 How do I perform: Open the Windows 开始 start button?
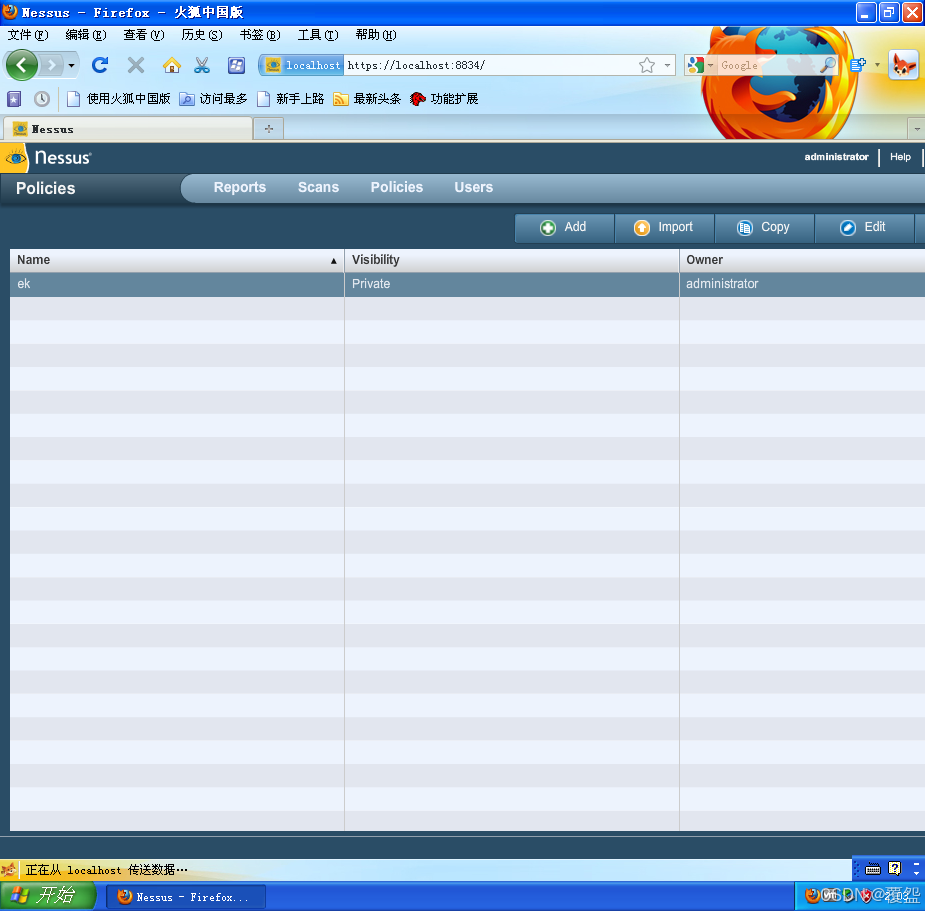pos(48,896)
